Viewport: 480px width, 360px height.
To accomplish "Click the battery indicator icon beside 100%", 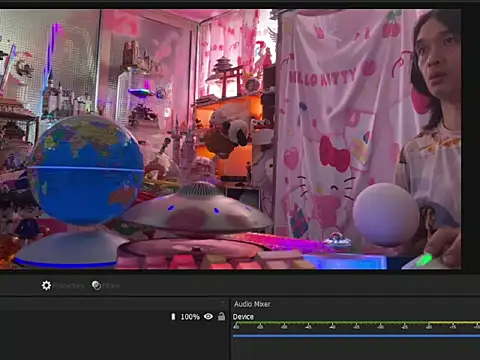I will coord(173,316).
